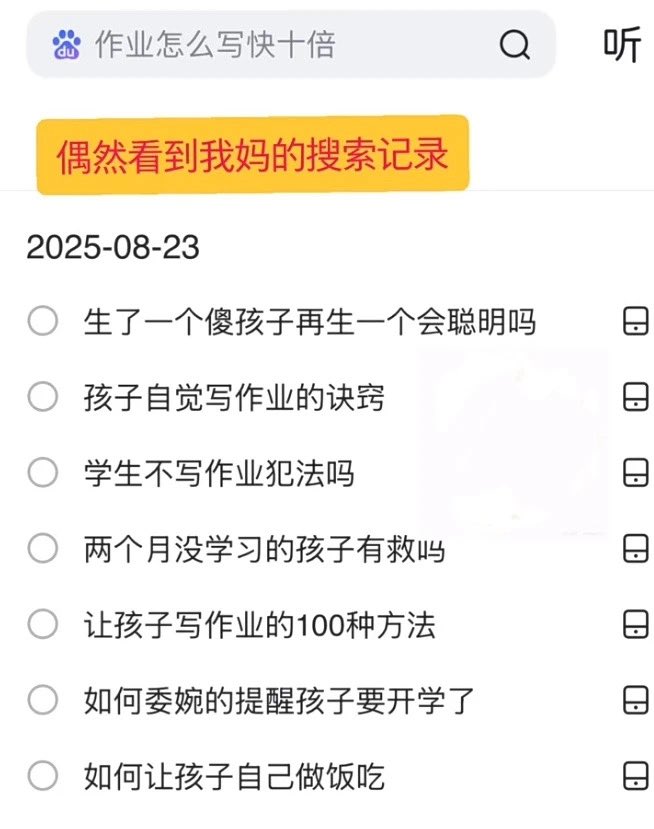Tap the 听 listen button
Image resolution: width=654 pixels, height=829 pixels.
tap(622, 44)
